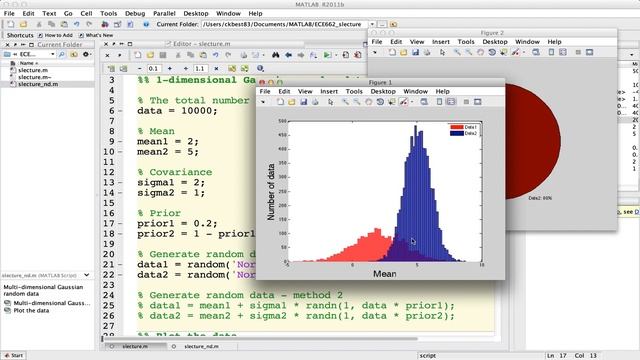
Task: Click the Back arrow in Editor toolbar
Action: (289, 55)
